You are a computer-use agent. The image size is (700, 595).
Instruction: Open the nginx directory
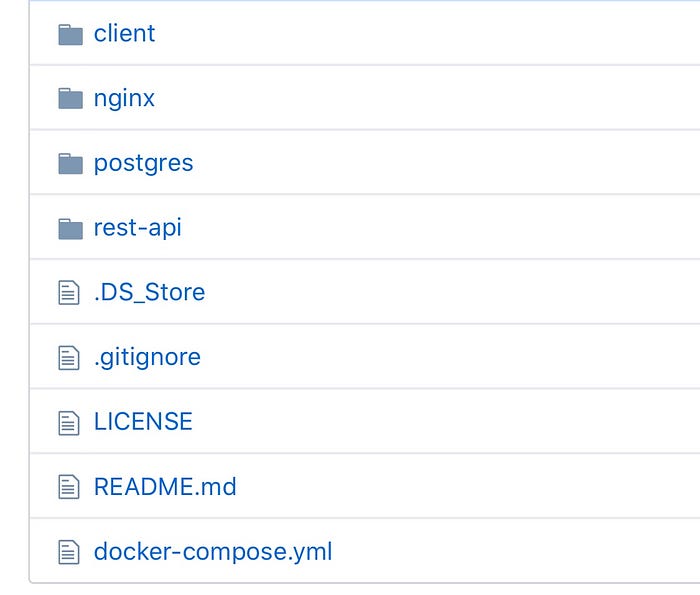(124, 99)
